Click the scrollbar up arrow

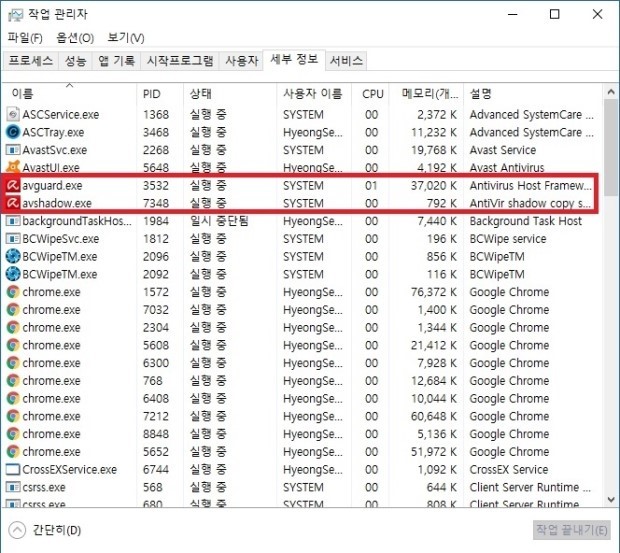click(611, 92)
